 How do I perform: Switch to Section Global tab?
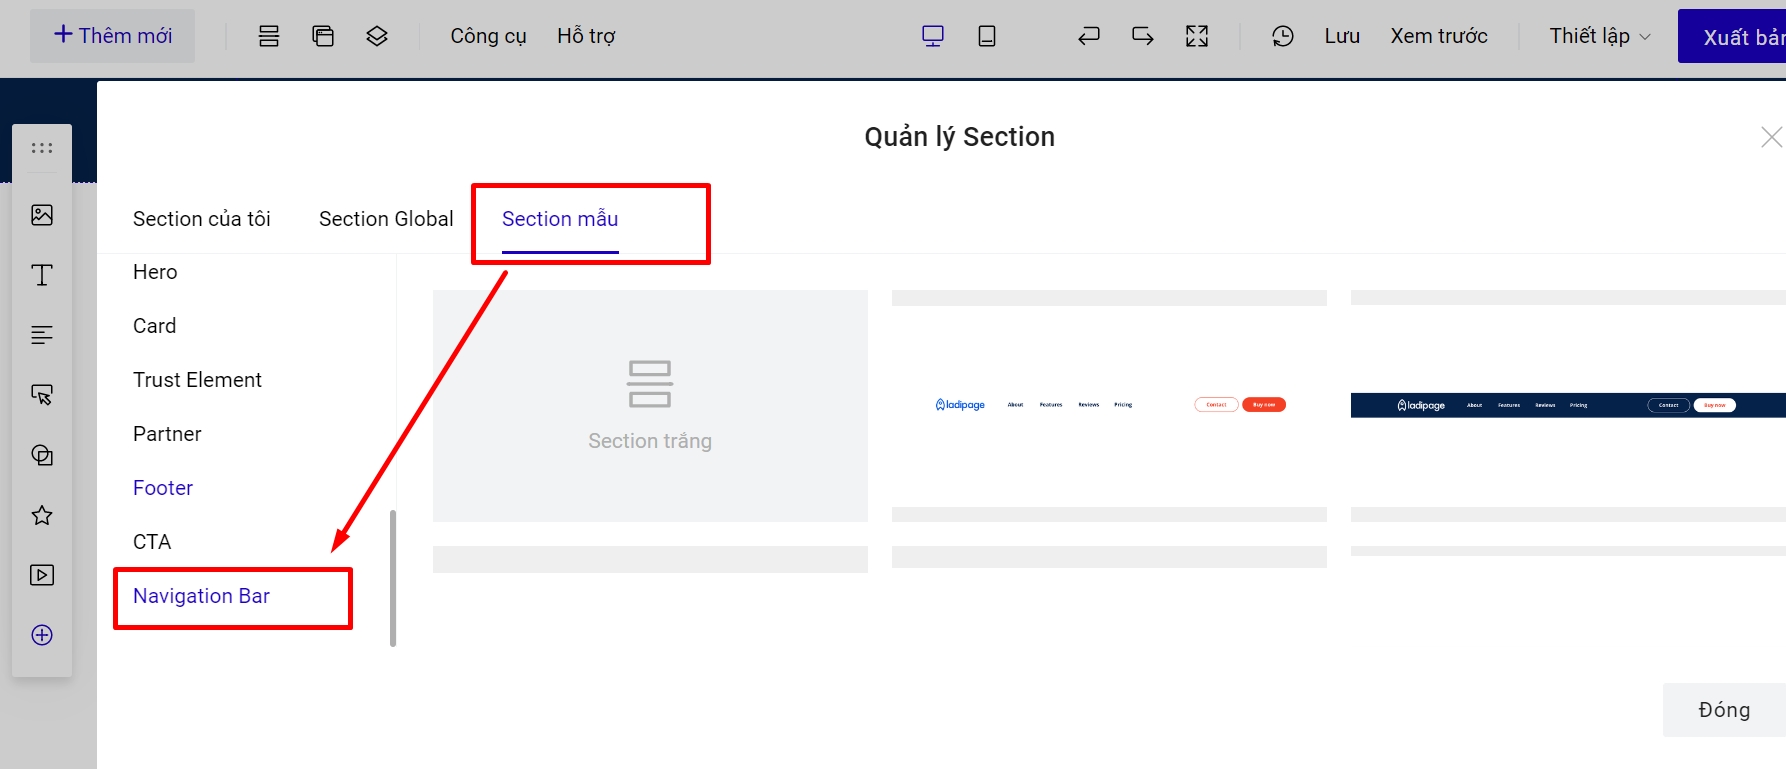[386, 219]
